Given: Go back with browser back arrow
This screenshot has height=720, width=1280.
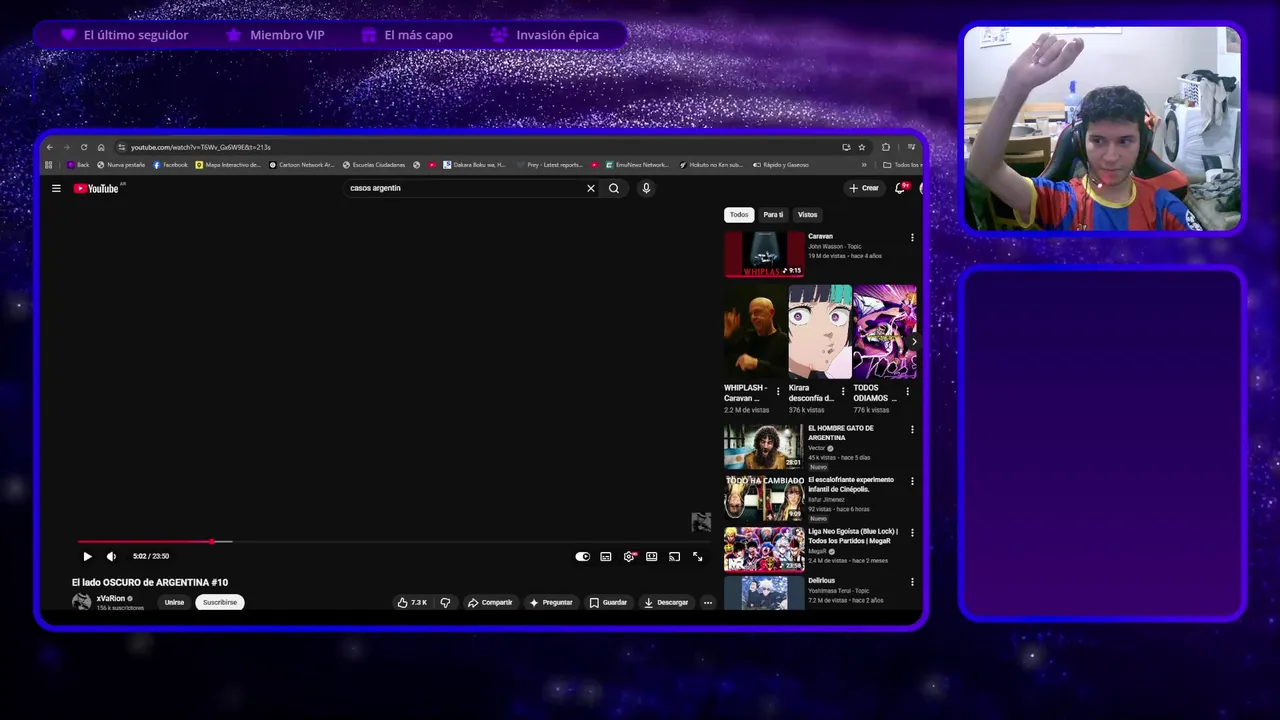Looking at the screenshot, I should tap(49, 147).
